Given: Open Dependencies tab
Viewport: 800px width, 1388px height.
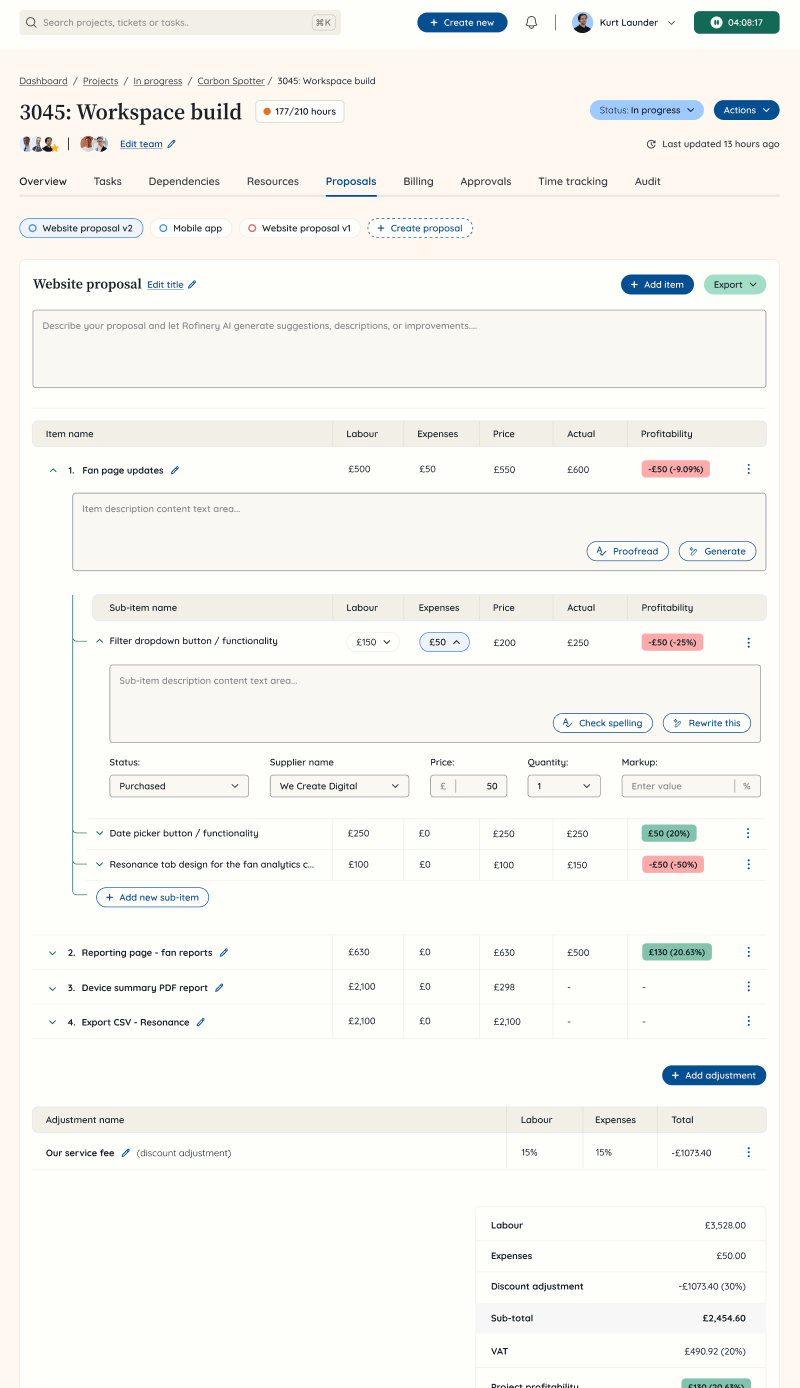Looking at the screenshot, I should click(184, 181).
